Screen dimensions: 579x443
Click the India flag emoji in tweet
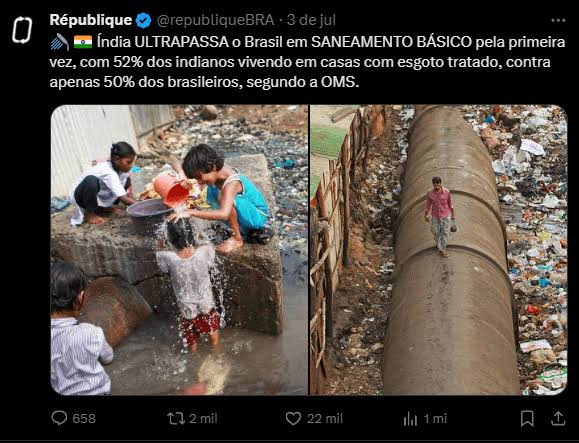[x=83, y=42]
